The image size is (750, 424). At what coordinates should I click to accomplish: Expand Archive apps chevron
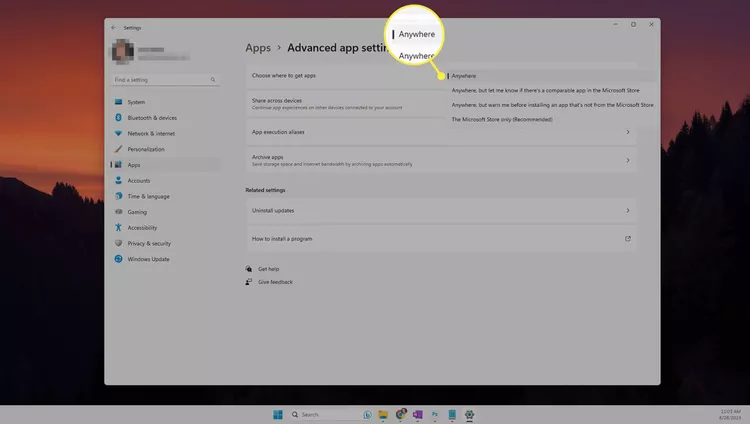[x=628, y=160]
